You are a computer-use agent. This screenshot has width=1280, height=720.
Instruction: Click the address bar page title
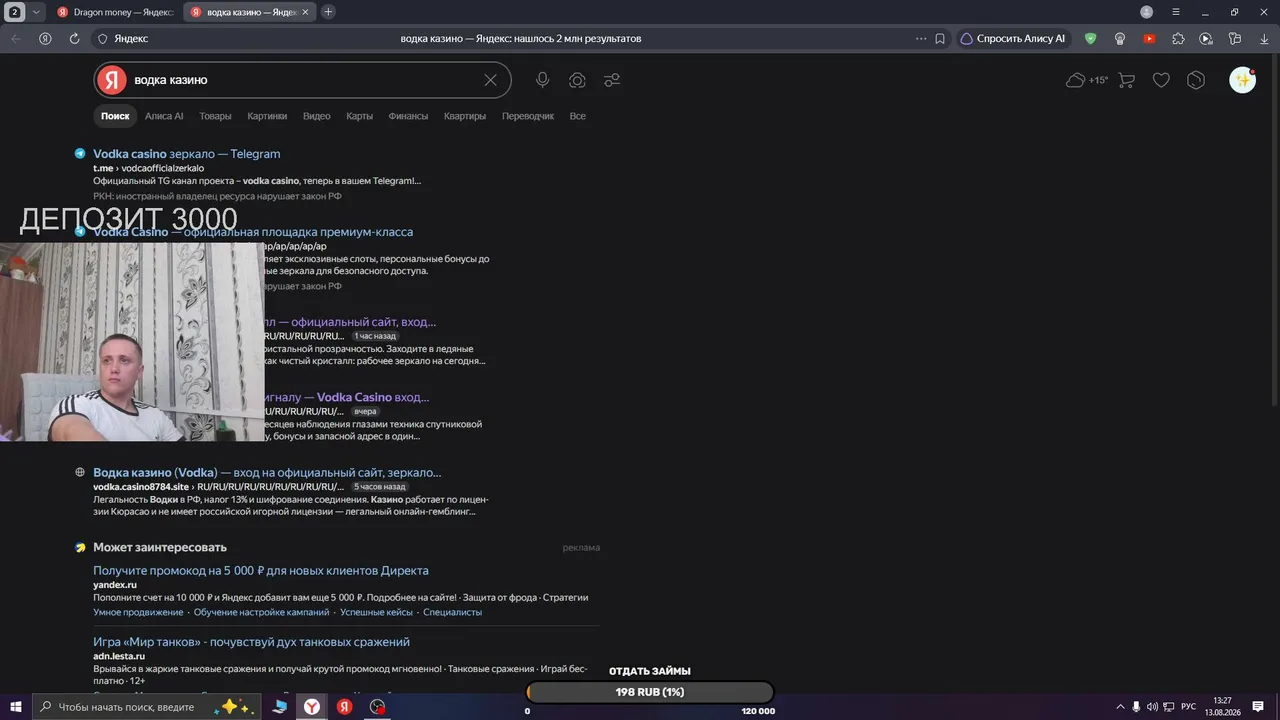(520, 39)
